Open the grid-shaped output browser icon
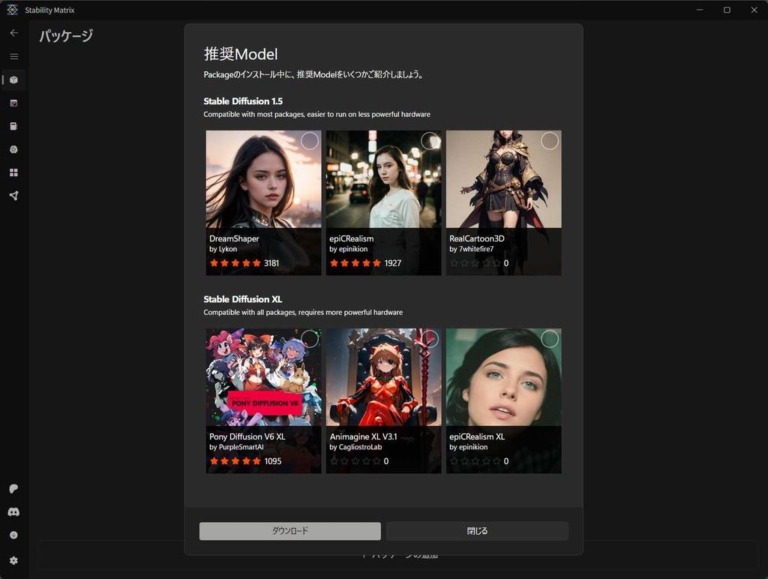The image size is (768, 579). [x=14, y=172]
